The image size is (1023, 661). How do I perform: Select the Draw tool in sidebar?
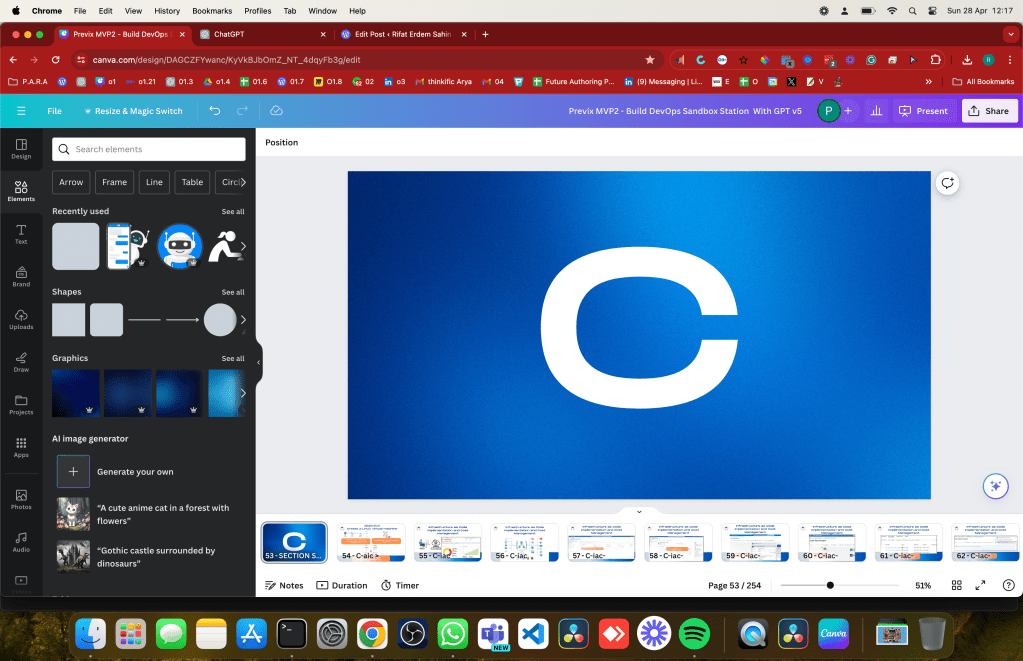point(21,362)
